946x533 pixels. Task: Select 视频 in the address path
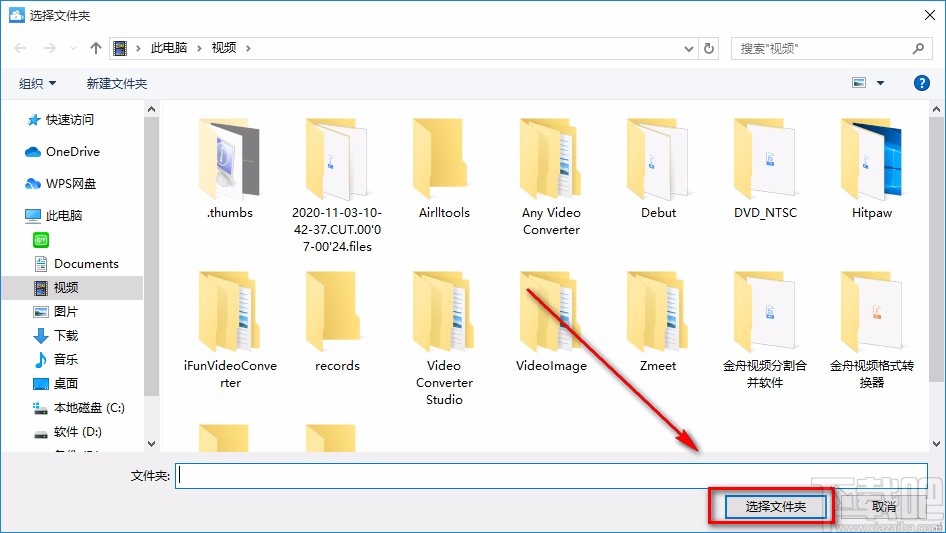pos(224,48)
